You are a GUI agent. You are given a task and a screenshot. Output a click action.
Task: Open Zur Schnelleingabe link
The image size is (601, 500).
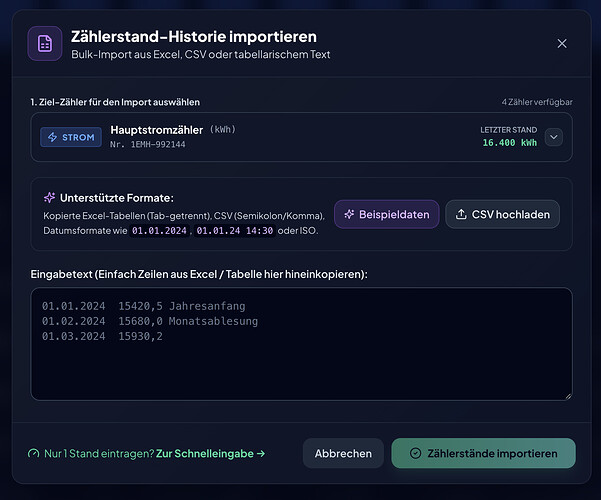(210, 454)
